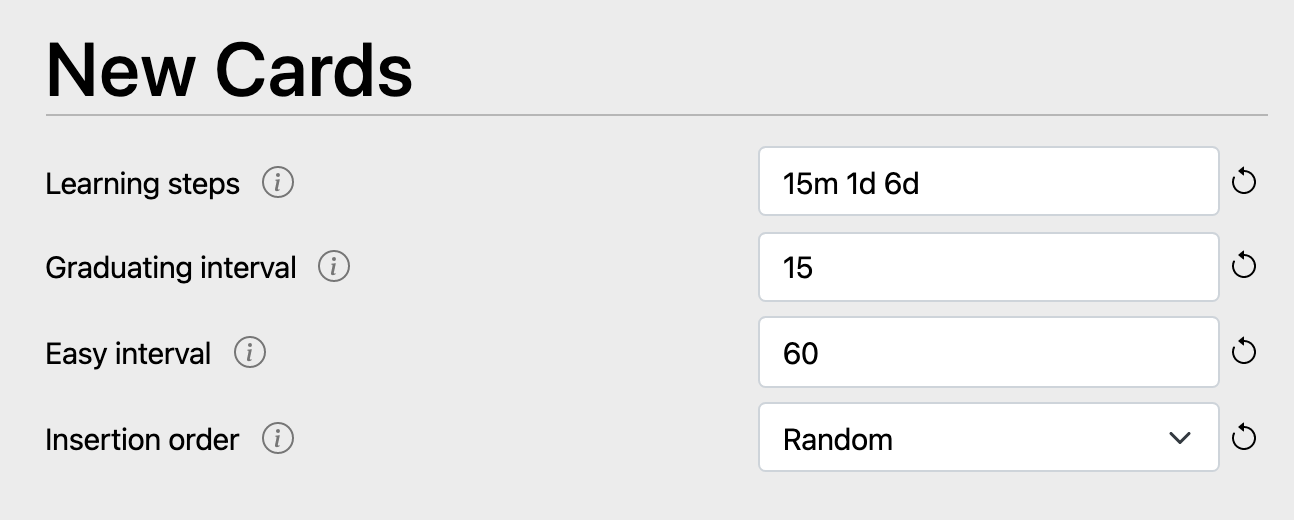
Task: View the Insertion order help icon
Action: point(277,439)
